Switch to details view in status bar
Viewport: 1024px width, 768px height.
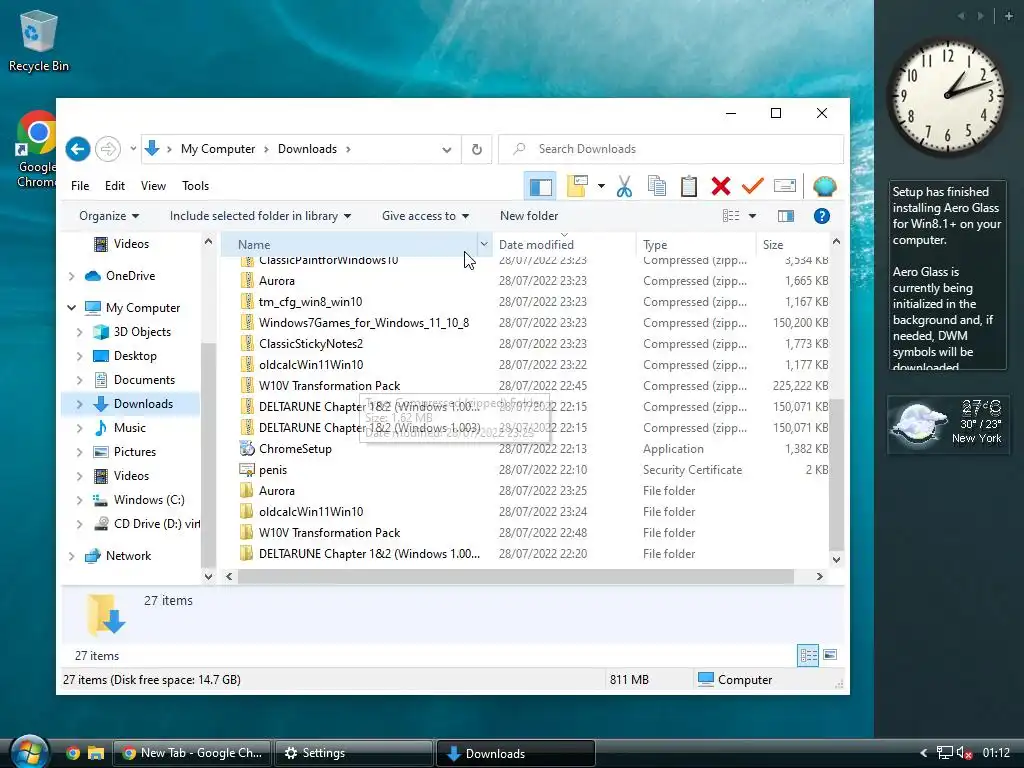(808, 655)
